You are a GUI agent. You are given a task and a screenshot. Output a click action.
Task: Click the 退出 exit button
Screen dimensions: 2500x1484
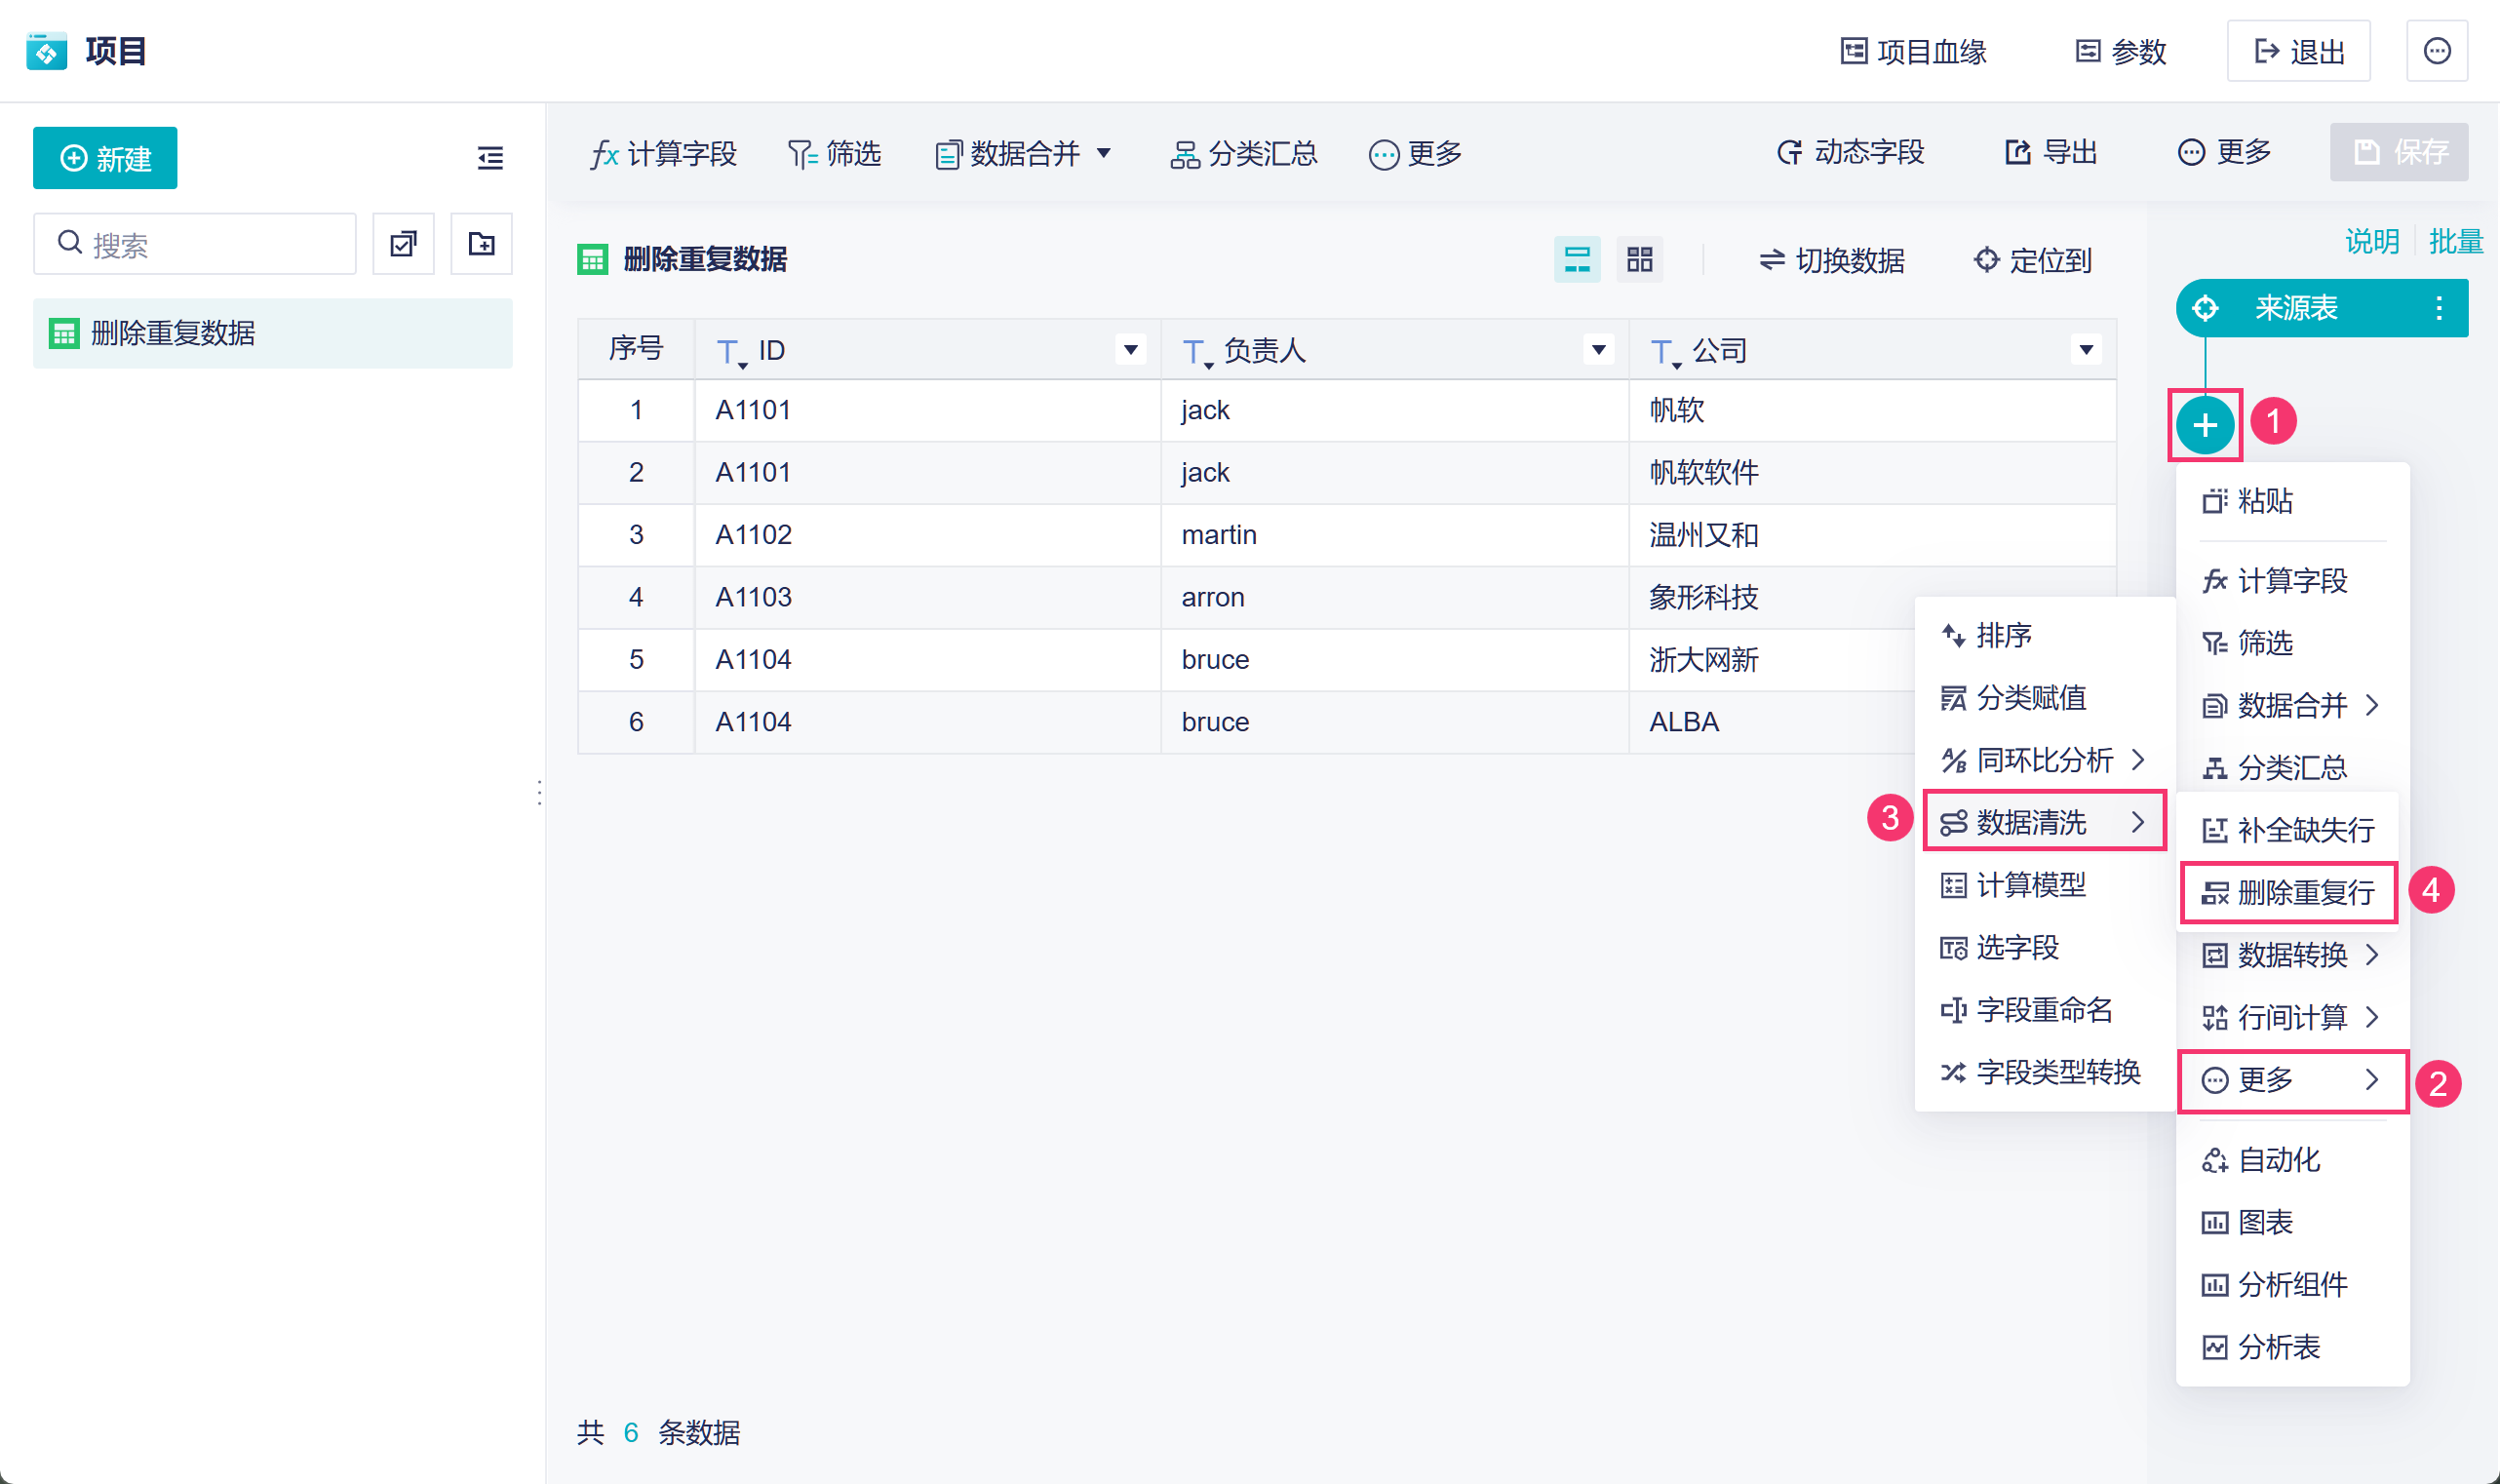(2298, 51)
